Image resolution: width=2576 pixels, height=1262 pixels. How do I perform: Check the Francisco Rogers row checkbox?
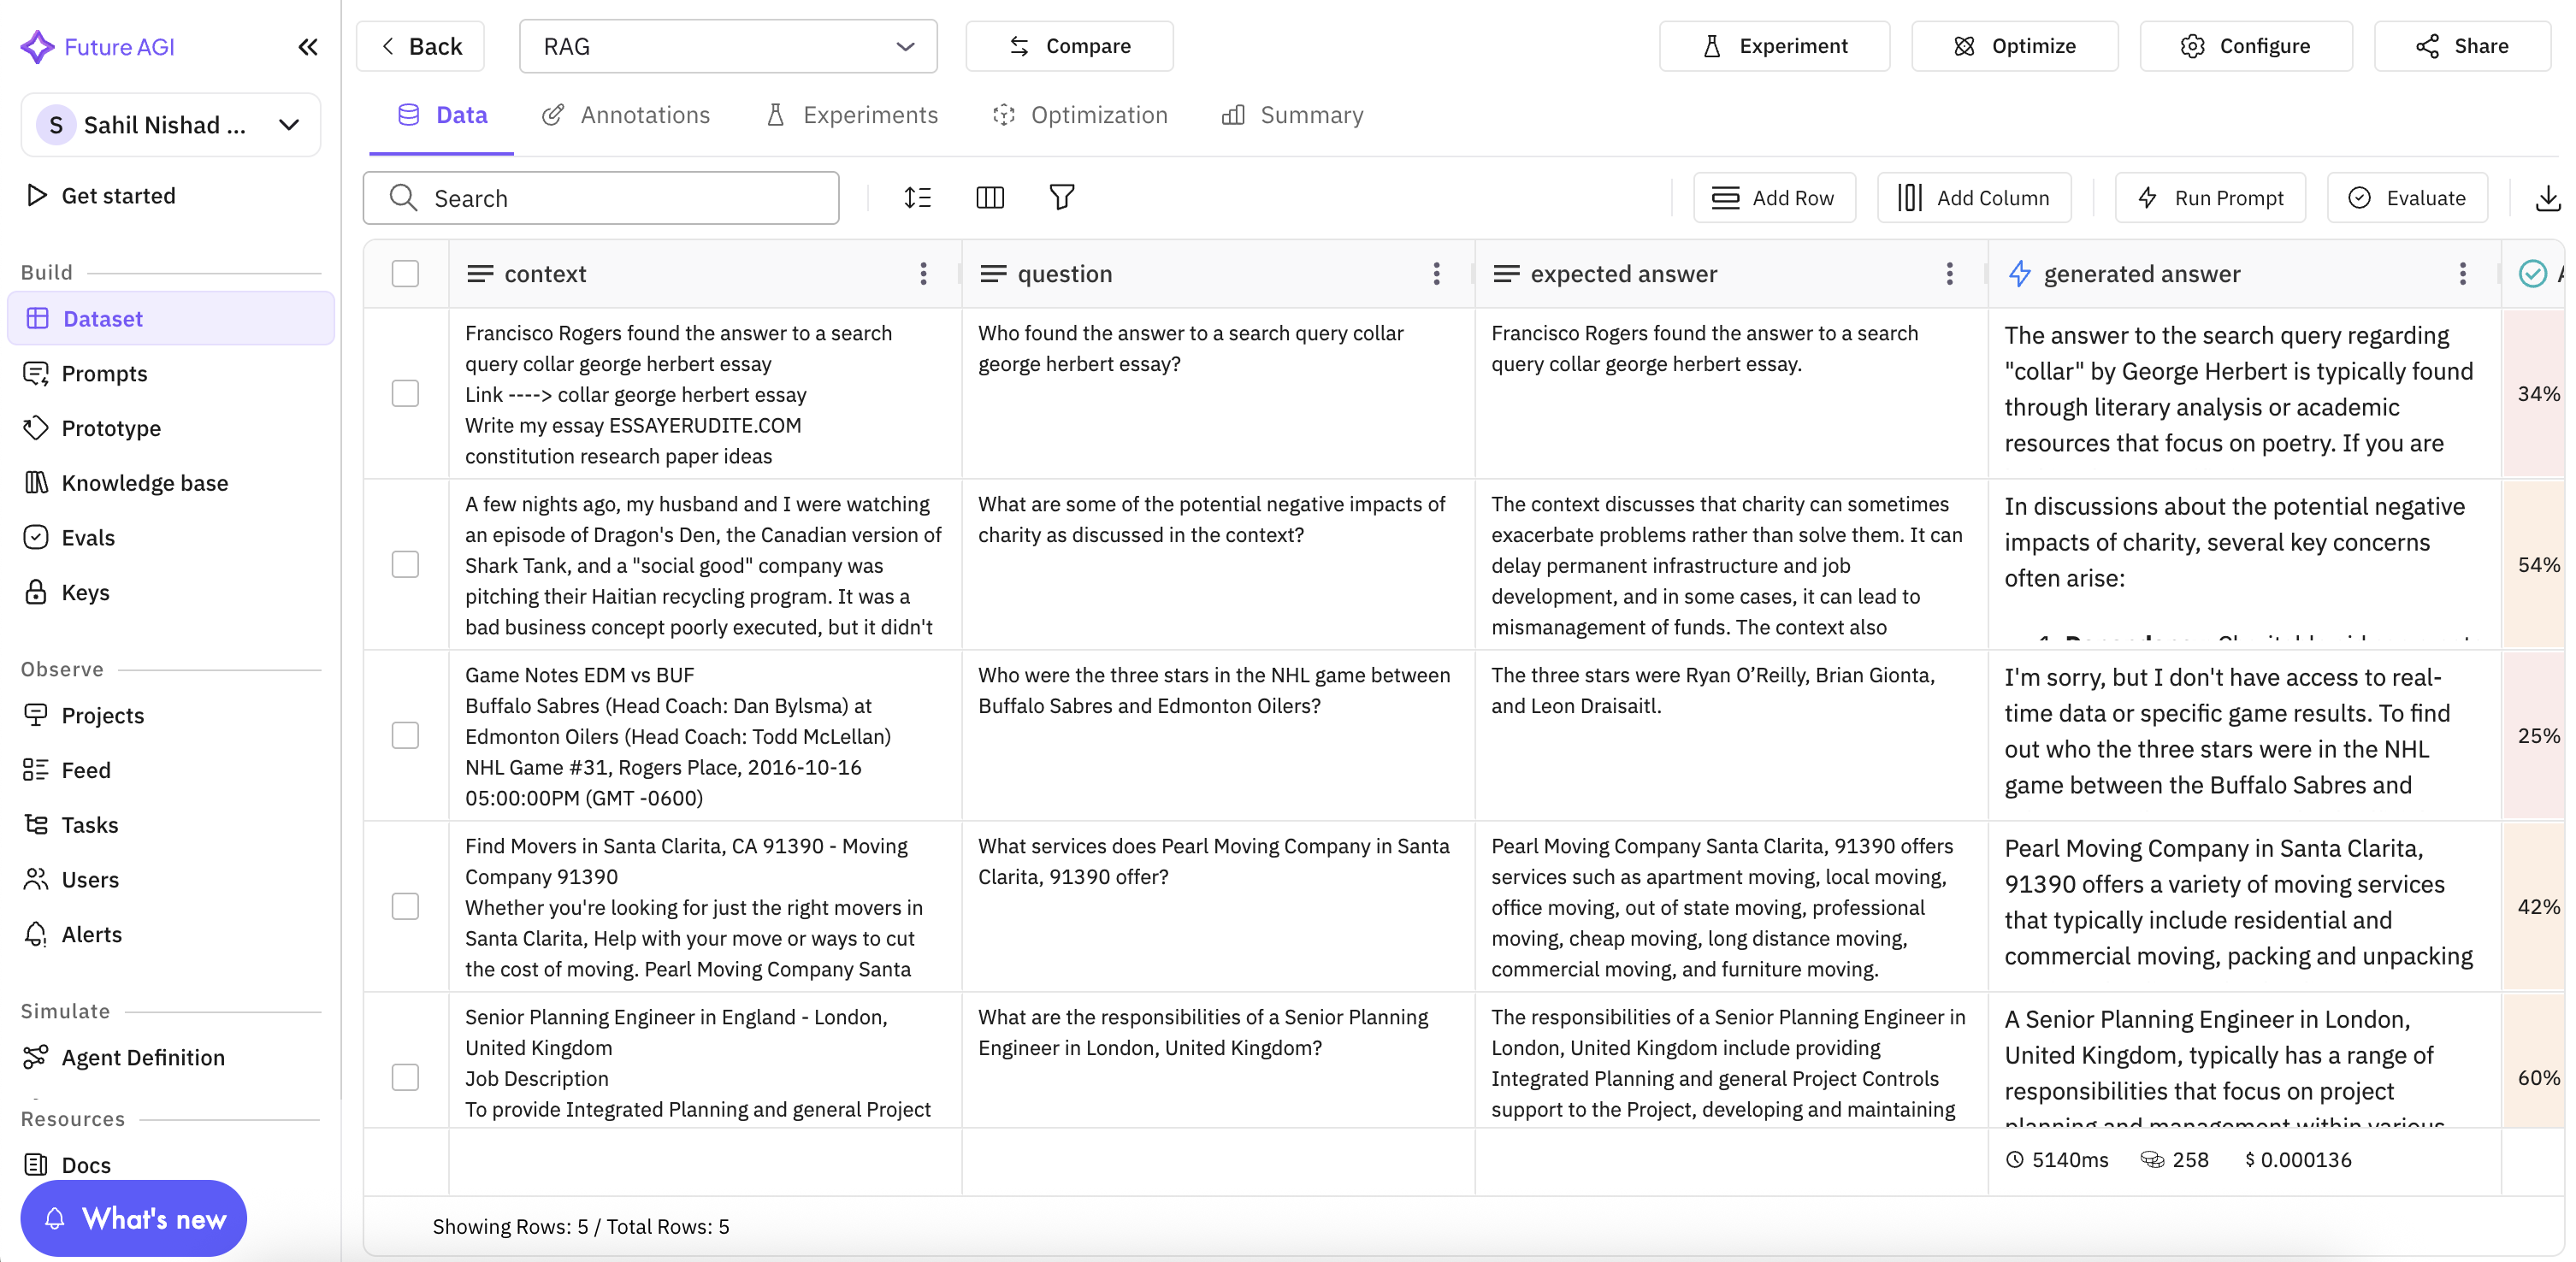(405, 393)
